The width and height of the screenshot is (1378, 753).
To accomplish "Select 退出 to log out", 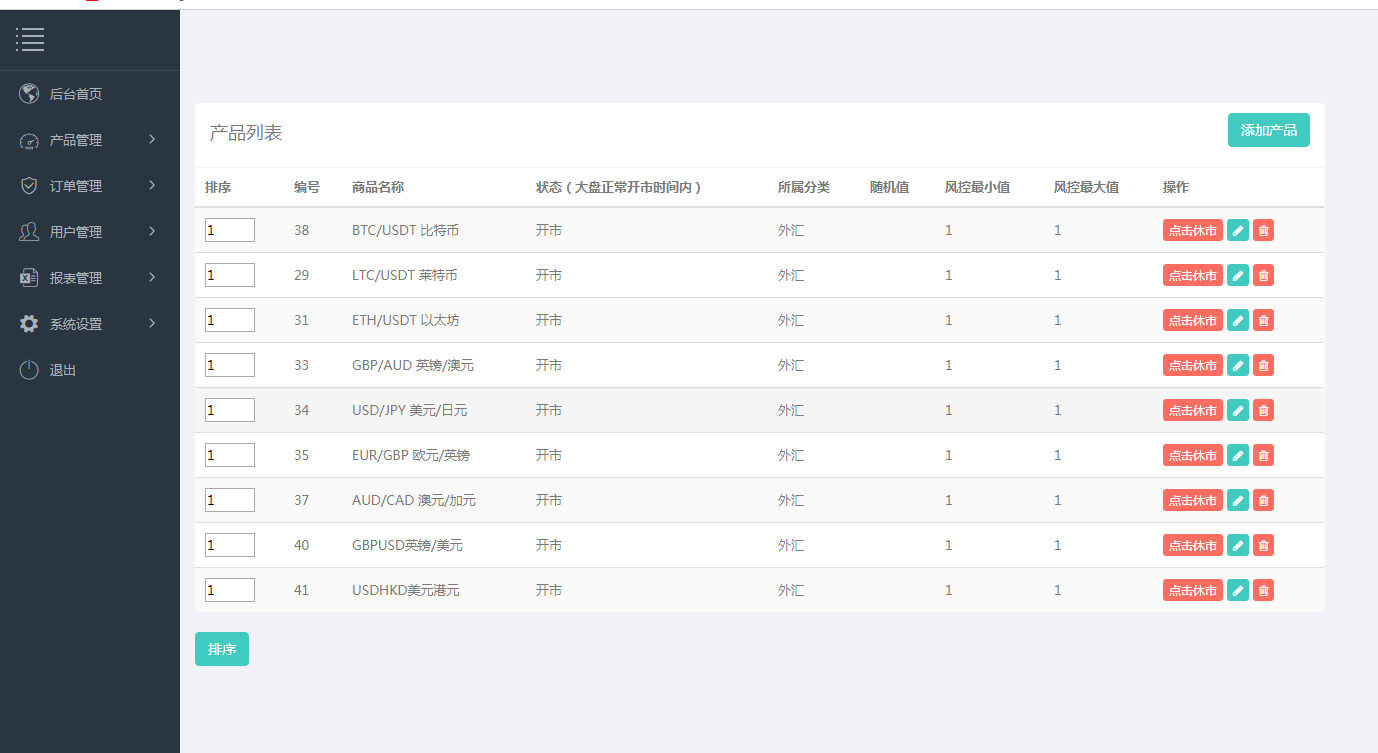I will [x=90, y=370].
